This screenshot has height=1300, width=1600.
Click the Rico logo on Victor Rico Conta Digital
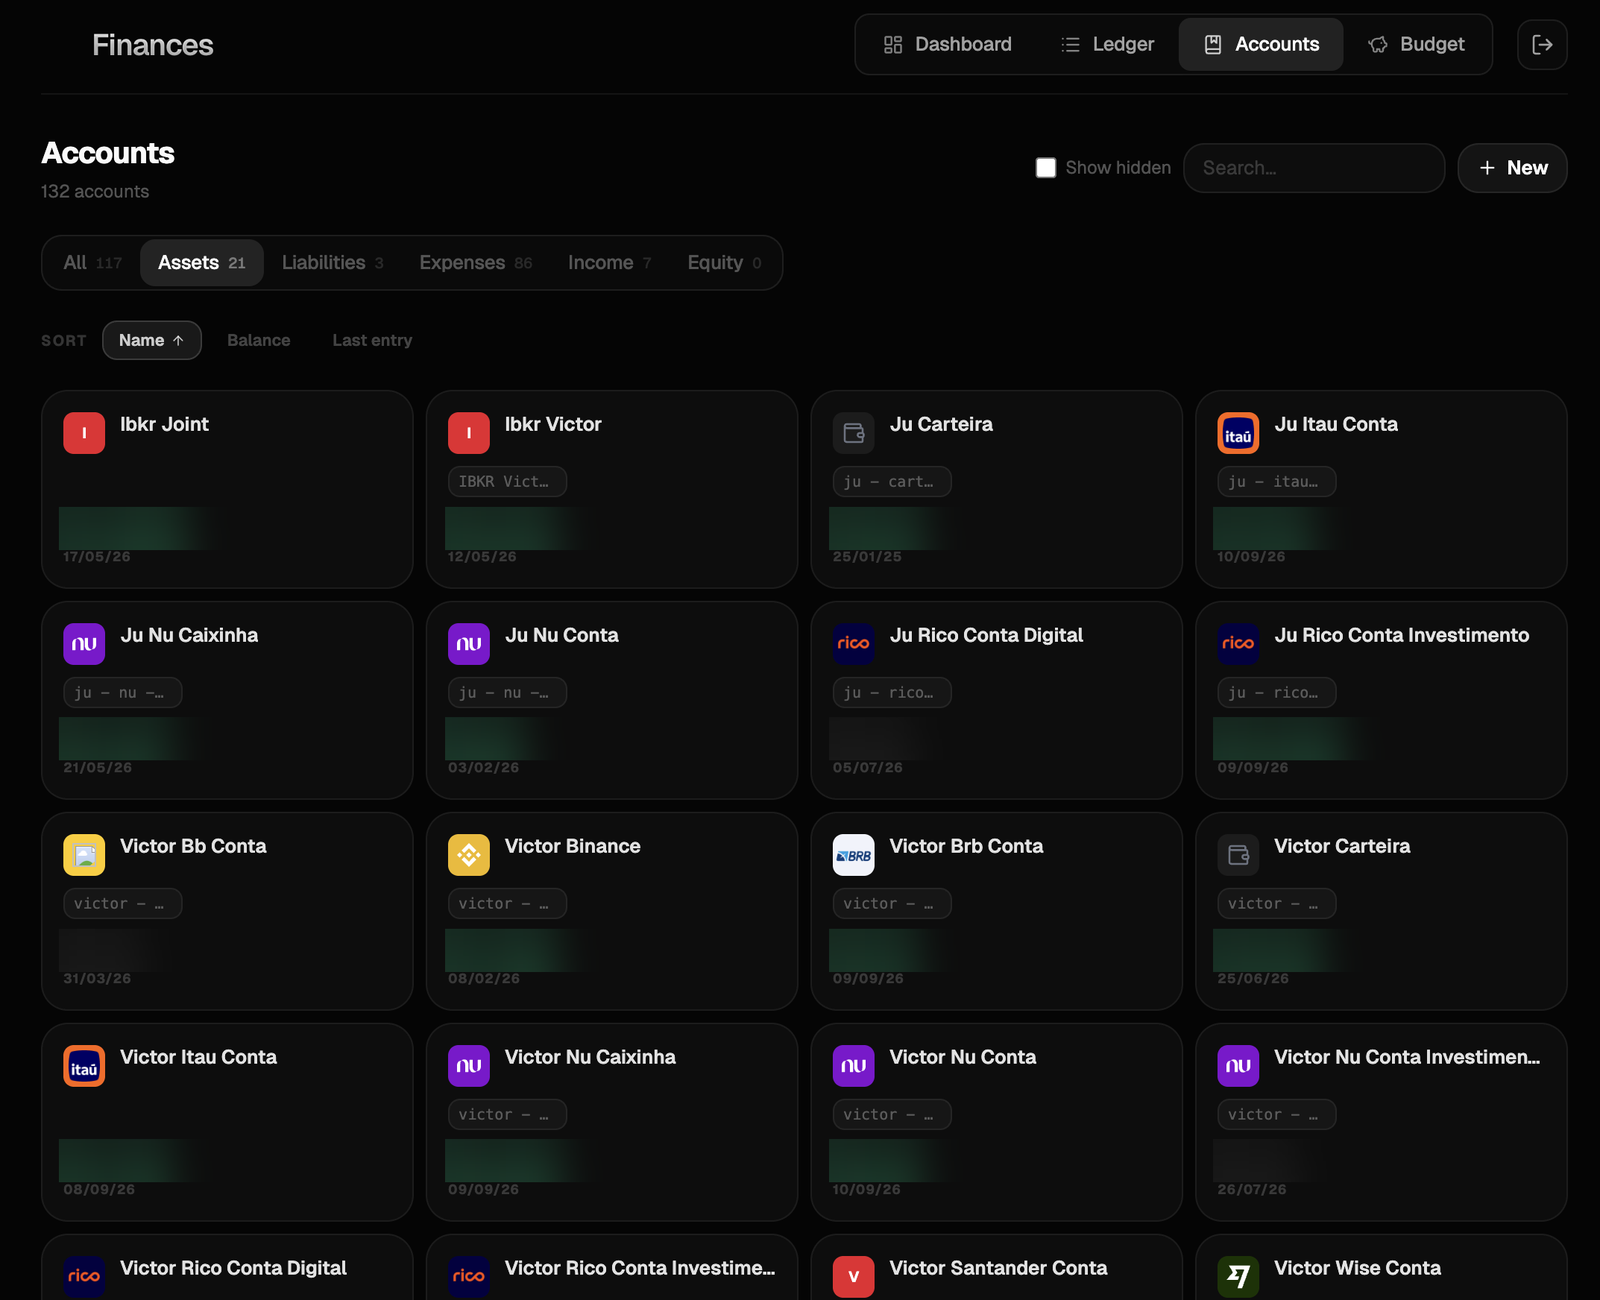(x=84, y=1277)
